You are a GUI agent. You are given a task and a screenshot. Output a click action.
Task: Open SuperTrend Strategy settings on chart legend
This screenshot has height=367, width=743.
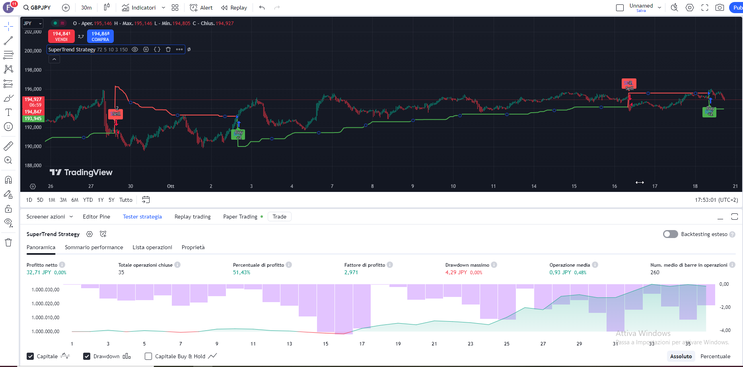point(146,49)
